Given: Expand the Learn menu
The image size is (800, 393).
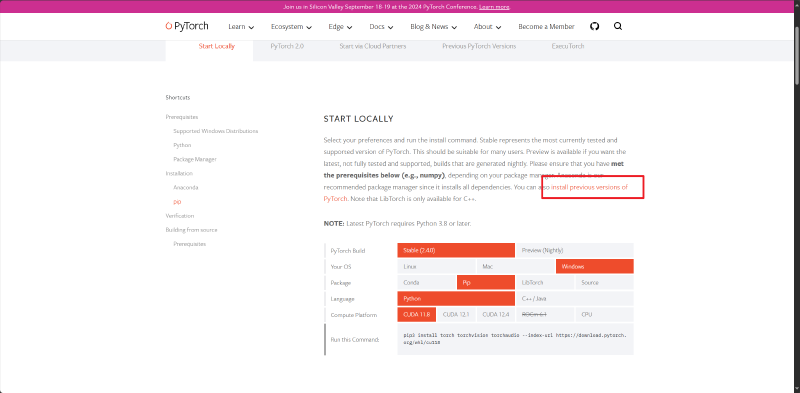Looking at the screenshot, I should point(241,27).
